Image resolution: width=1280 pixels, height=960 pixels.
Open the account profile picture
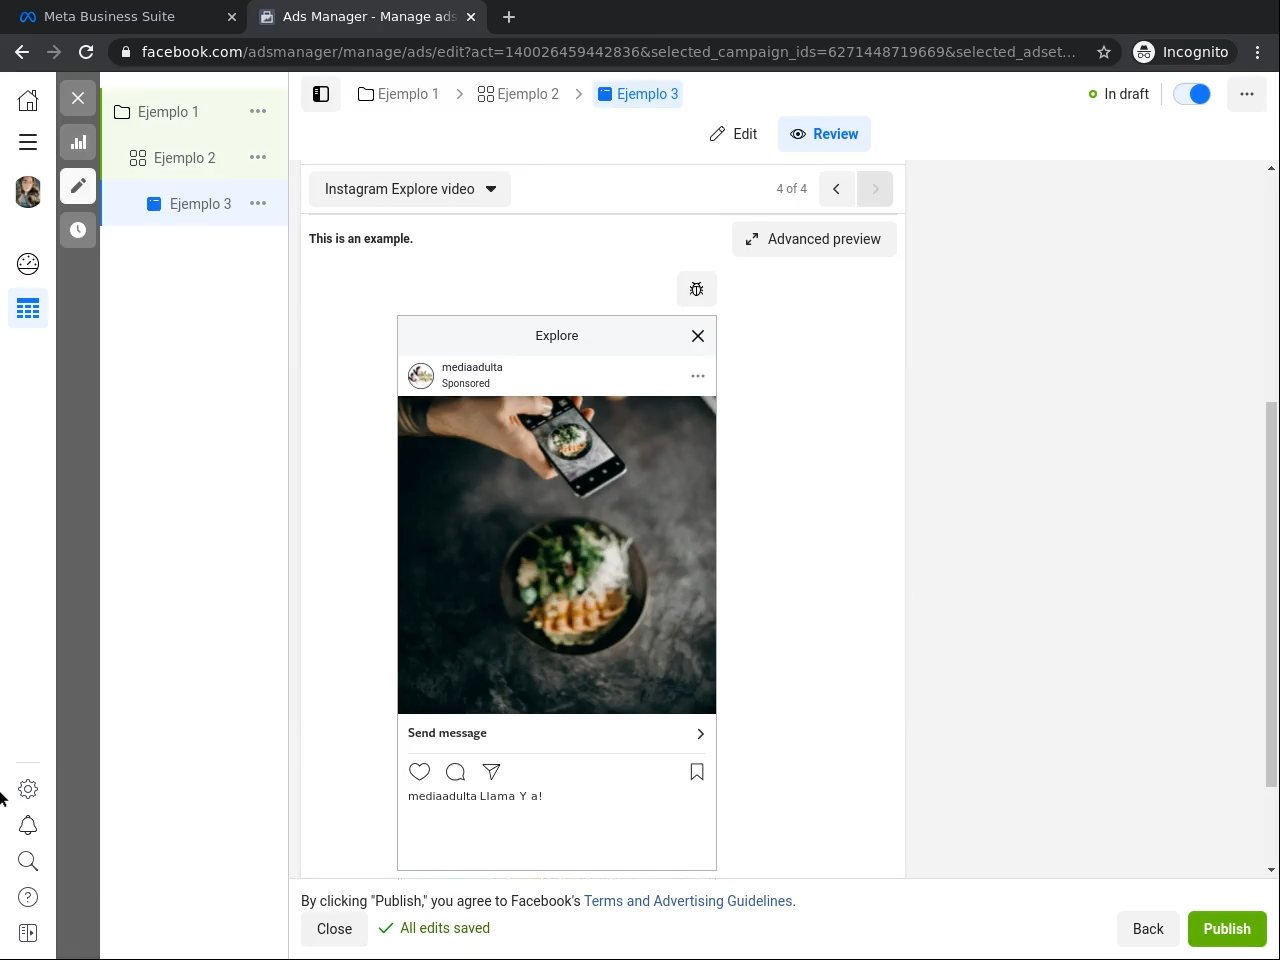pyautogui.click(x=28, y=192)
